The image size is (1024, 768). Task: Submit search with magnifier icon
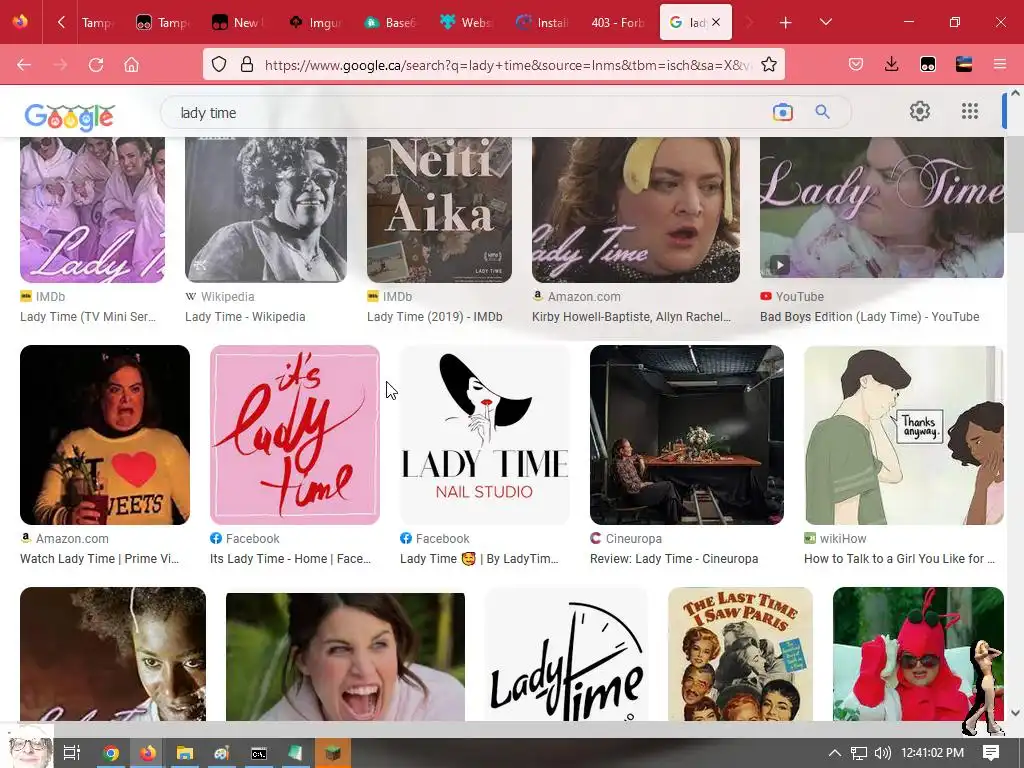coord(822,112)
